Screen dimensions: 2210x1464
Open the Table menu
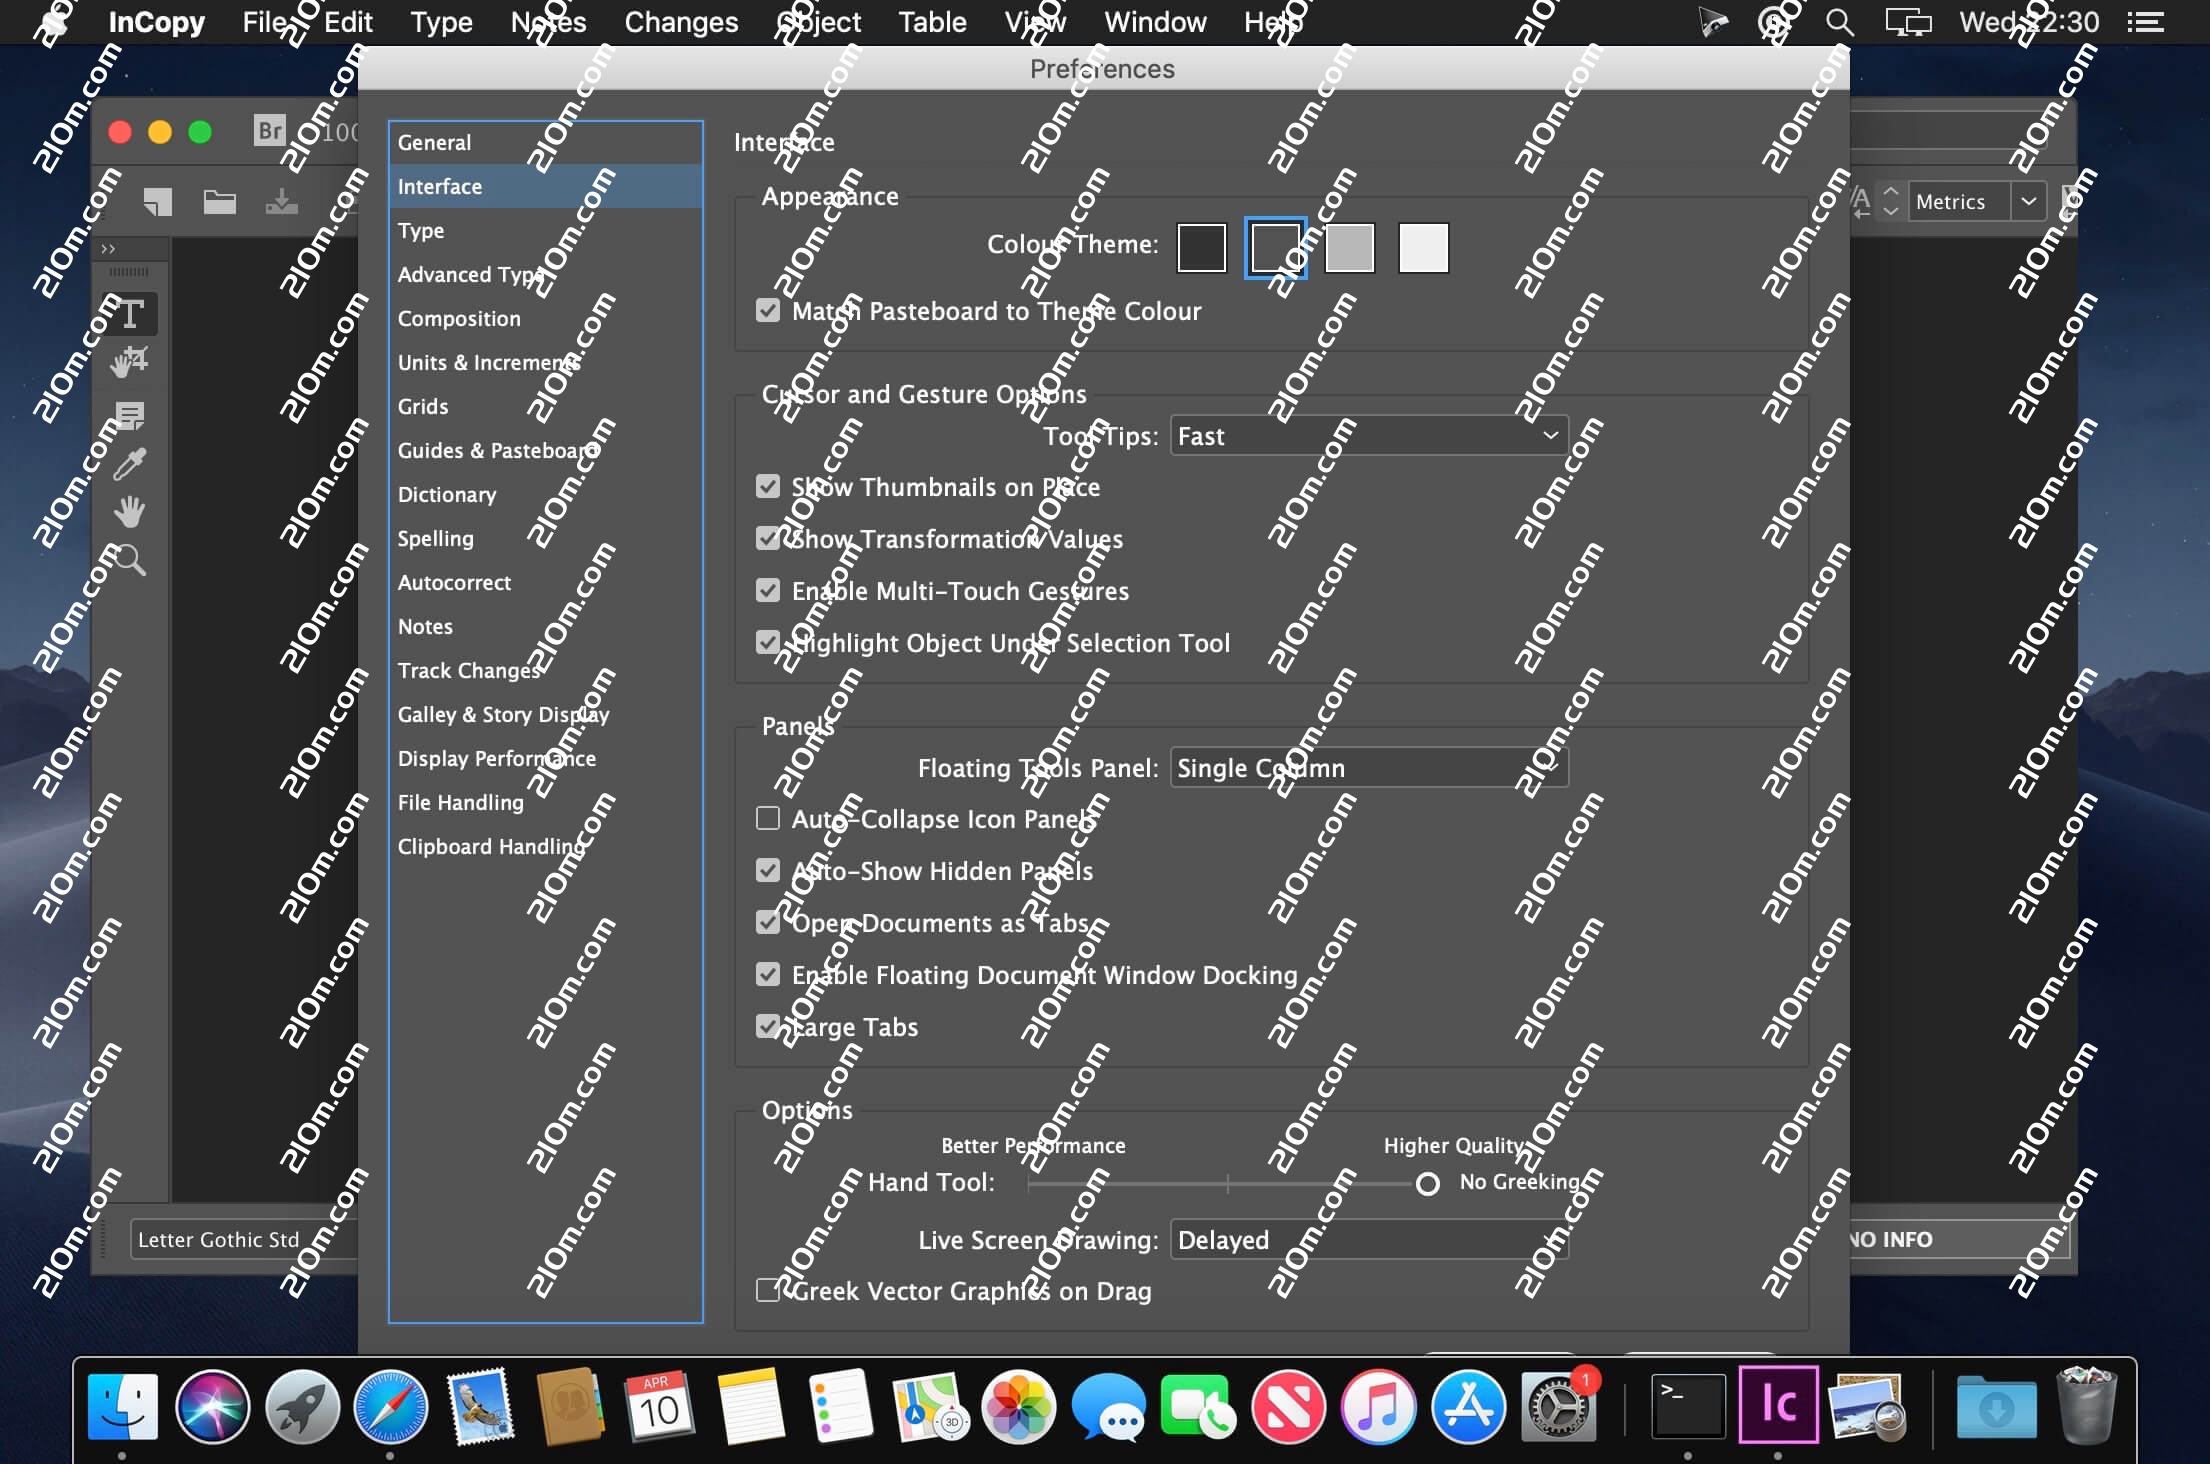click(x=932, y=22)
